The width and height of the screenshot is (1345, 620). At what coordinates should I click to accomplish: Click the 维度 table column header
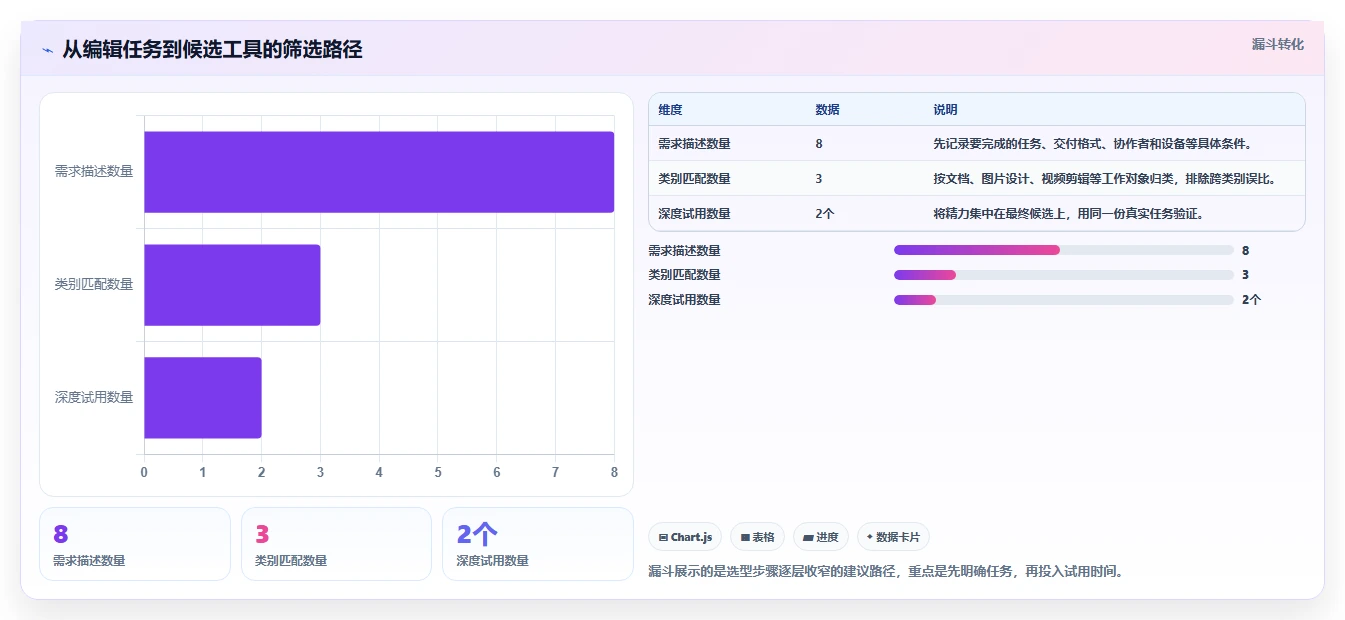tap(670, 110)
